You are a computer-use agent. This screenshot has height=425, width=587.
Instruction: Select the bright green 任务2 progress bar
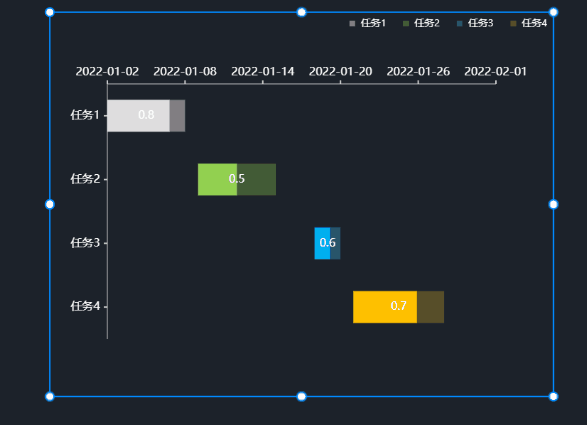coord(218,179)
